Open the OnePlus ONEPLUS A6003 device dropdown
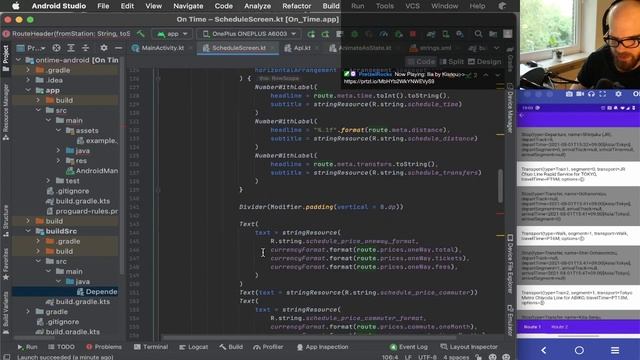 click(x=249, y=34)
